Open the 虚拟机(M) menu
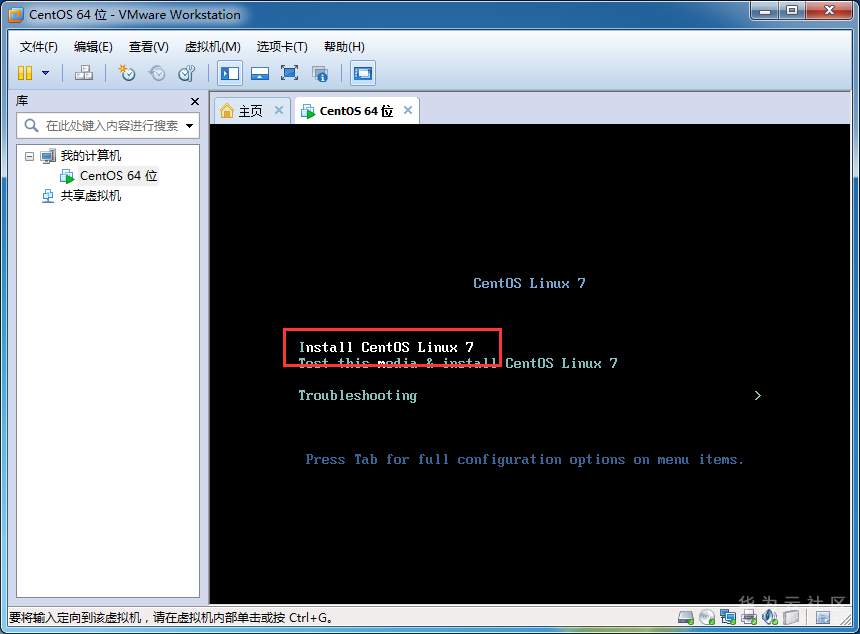This screenshot has width=860, height=634. pyautogui.click(x=213, y=47)
